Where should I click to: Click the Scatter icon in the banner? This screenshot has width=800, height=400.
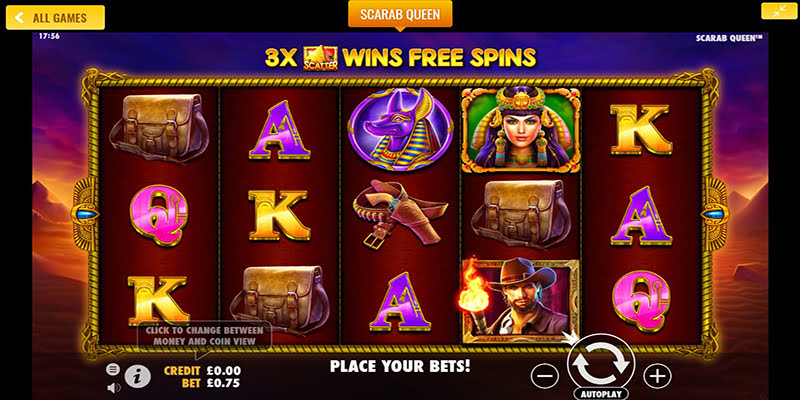click(320, 58)
